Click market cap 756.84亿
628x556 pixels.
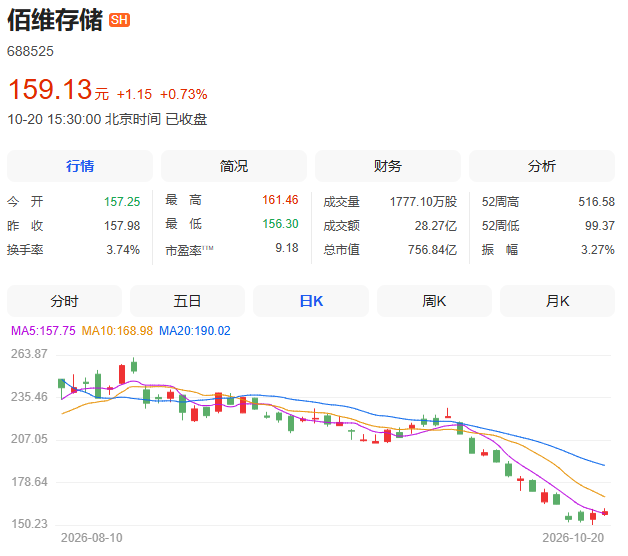[433, 250]
